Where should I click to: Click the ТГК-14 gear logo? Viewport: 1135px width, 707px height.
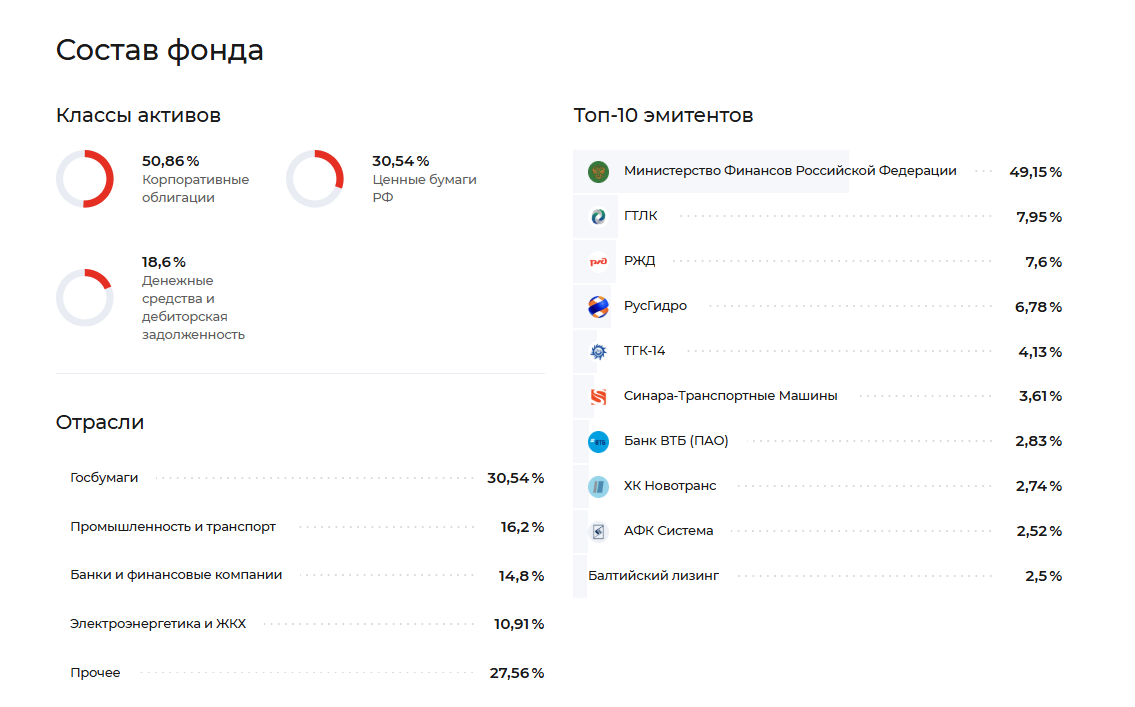[x=598, y=352]
